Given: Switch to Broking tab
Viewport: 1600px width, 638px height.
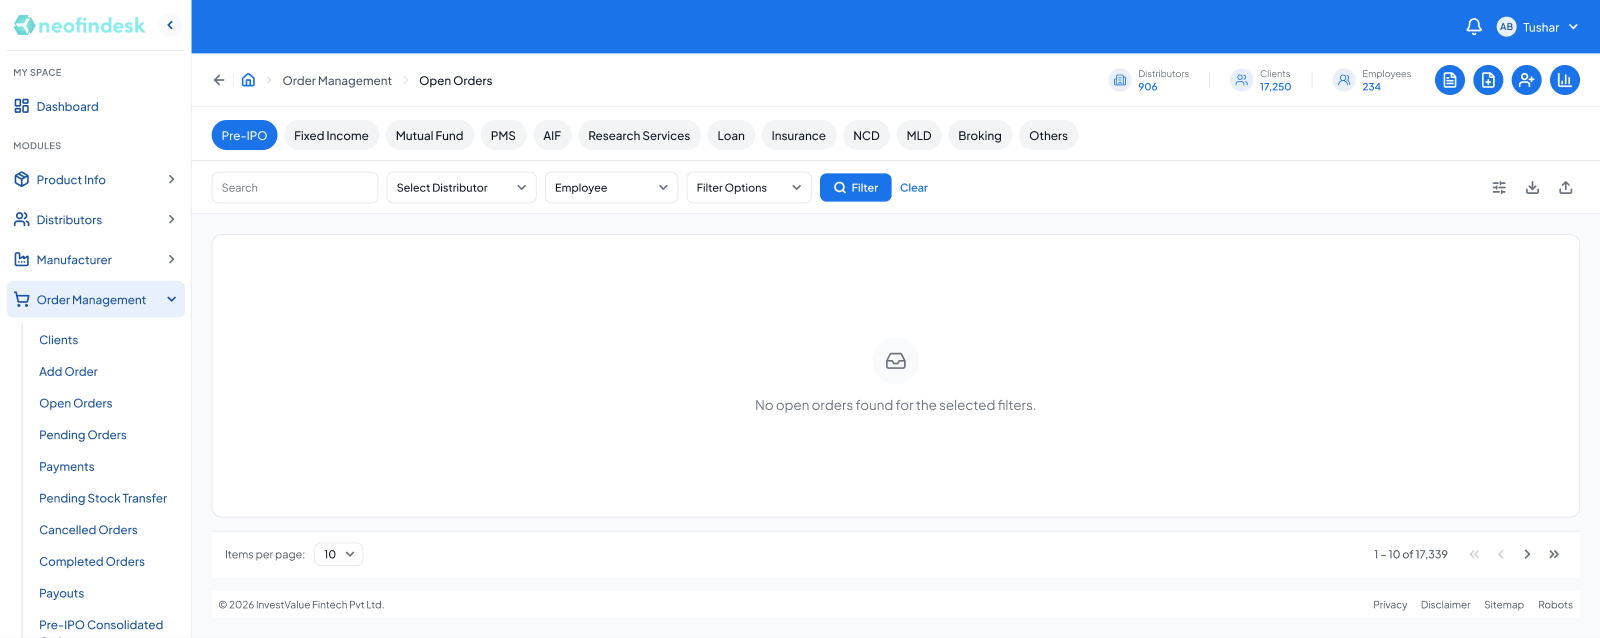Looking at the screenshot, I should (x=980, y=135).
